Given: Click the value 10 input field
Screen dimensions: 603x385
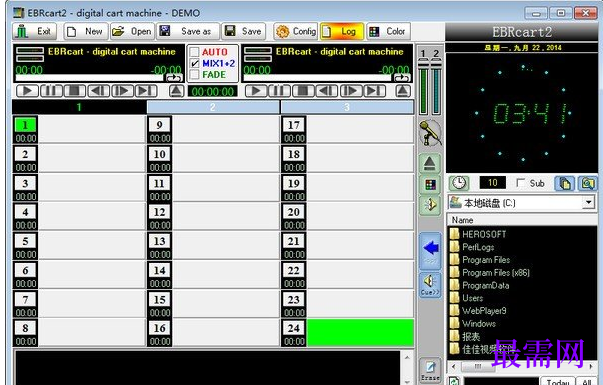Looking at the screenshot, I should click(493, 183).
